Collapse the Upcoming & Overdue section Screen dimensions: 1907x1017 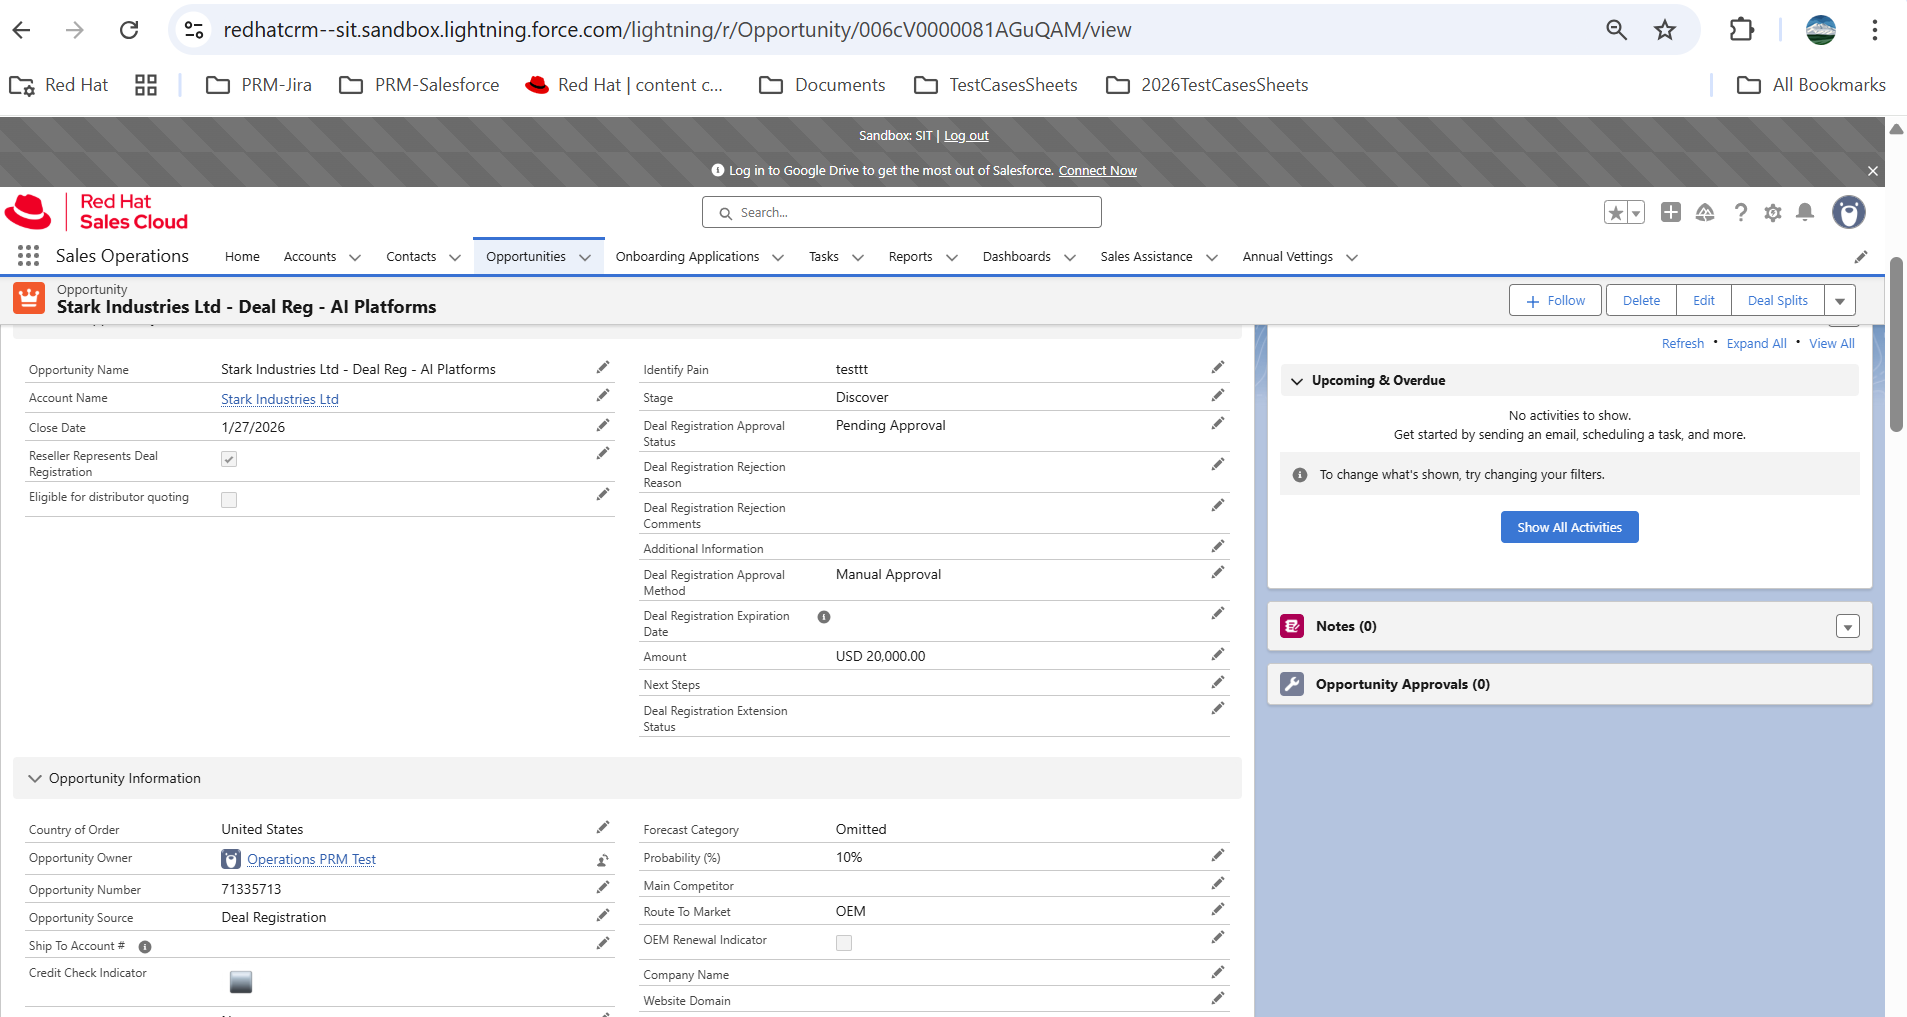pos(1297,381)
